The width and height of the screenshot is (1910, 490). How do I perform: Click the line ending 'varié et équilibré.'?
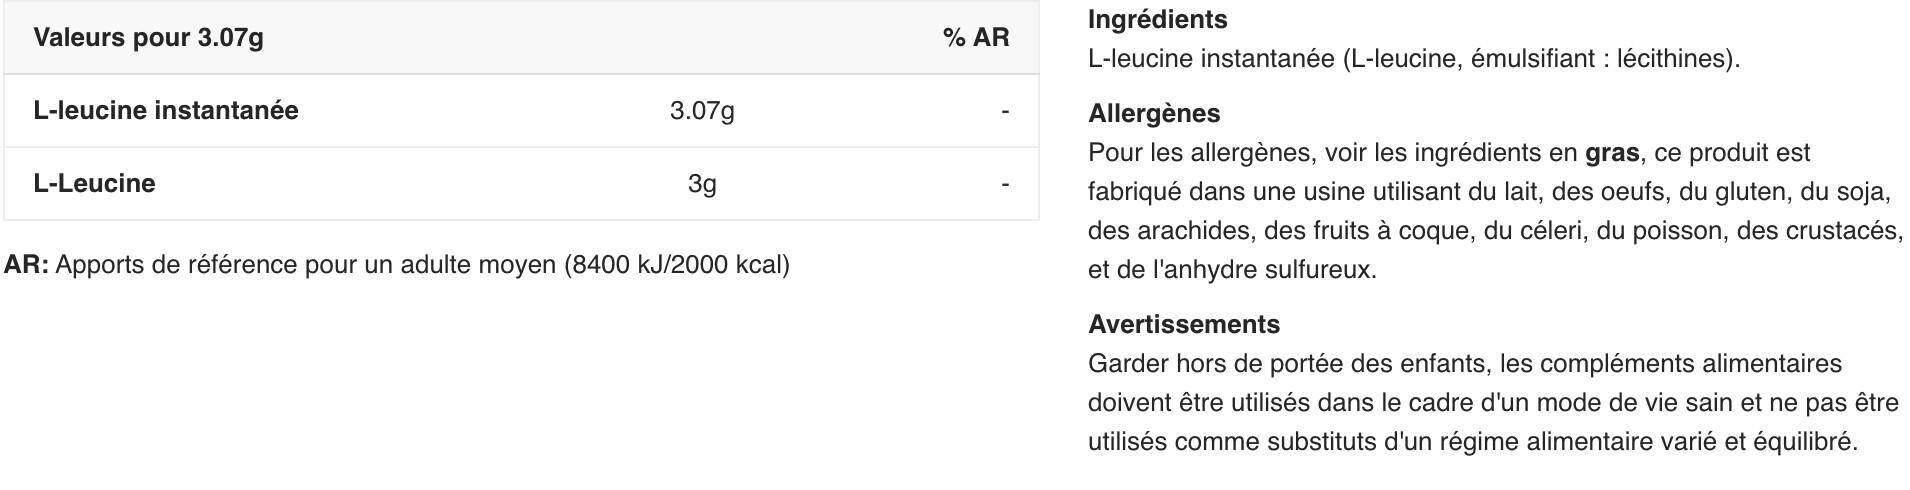(x=1472, y=441)
